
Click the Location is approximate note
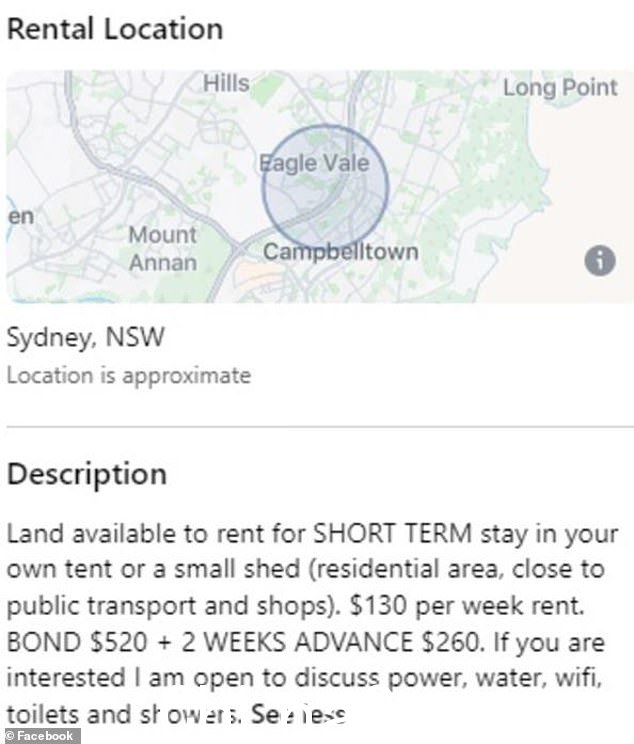[x=129, y=376]
